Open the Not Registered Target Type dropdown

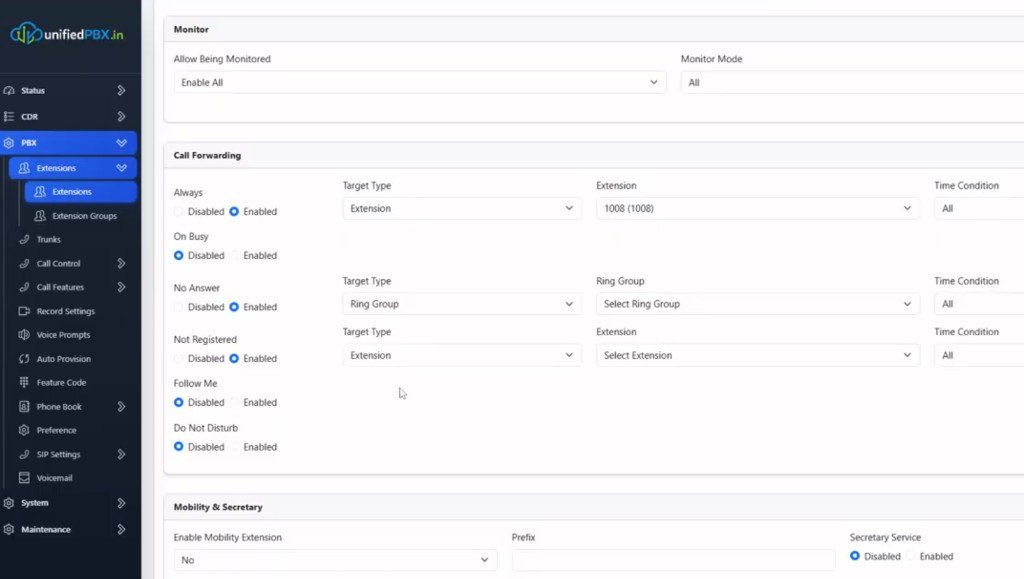click(462, 355)
